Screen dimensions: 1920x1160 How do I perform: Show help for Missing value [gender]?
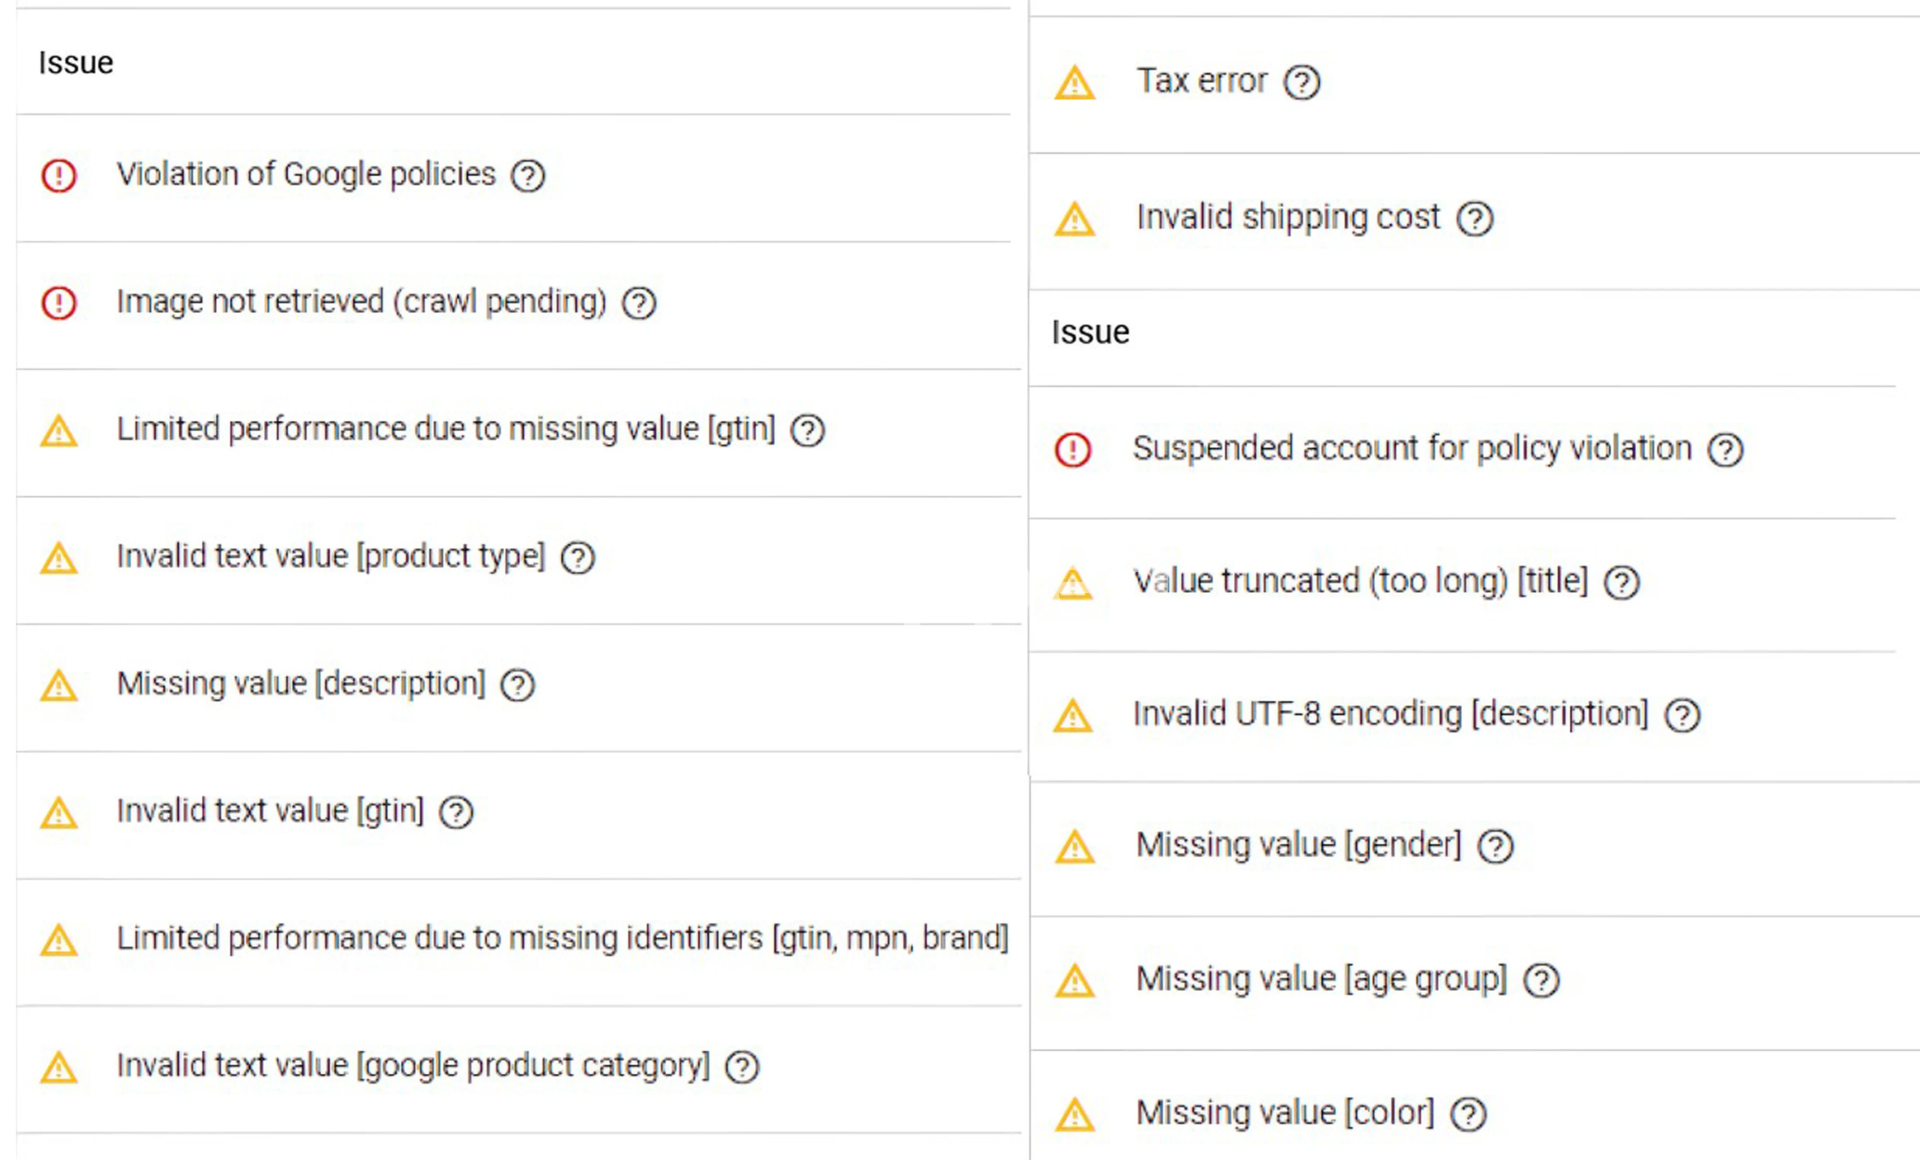1496,847
